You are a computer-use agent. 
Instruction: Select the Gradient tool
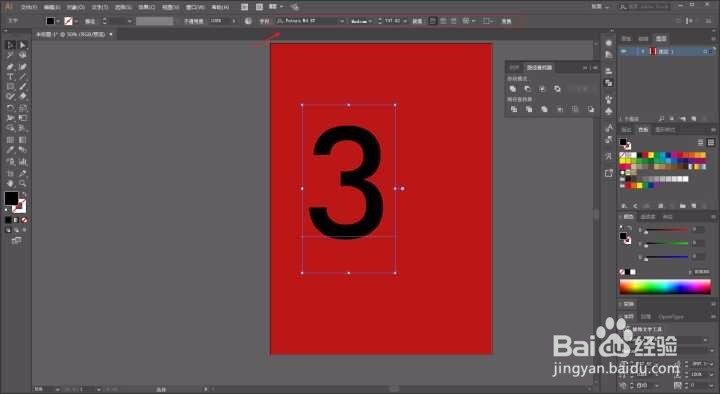coord(22,140)
